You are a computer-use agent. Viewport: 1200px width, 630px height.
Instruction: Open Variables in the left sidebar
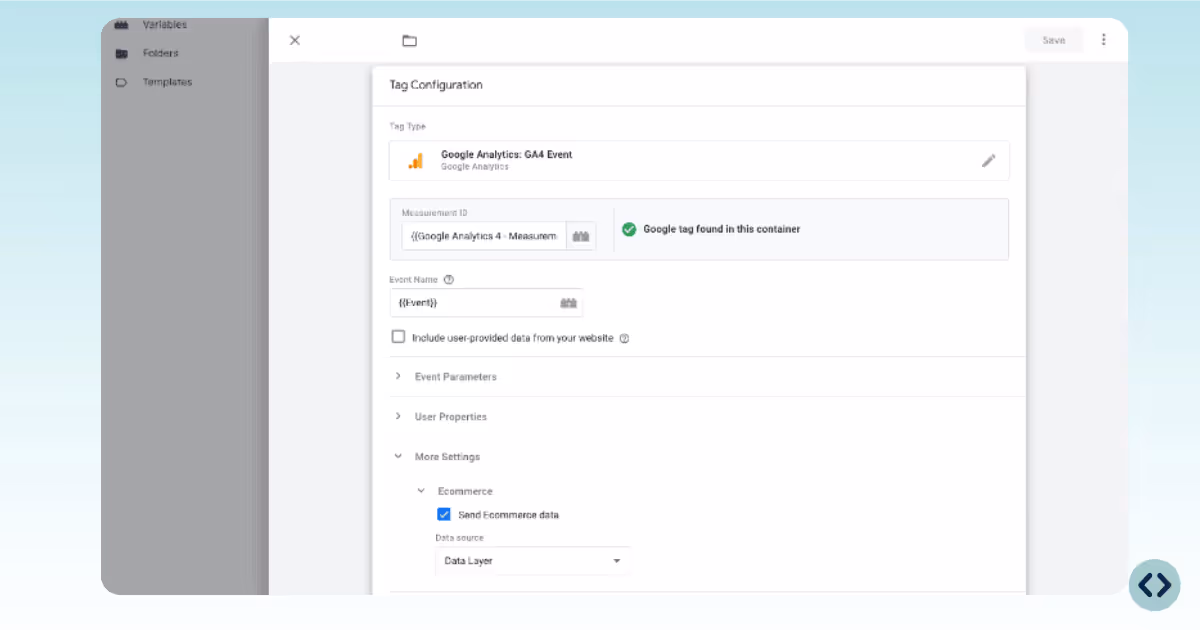tap(164, 25)
